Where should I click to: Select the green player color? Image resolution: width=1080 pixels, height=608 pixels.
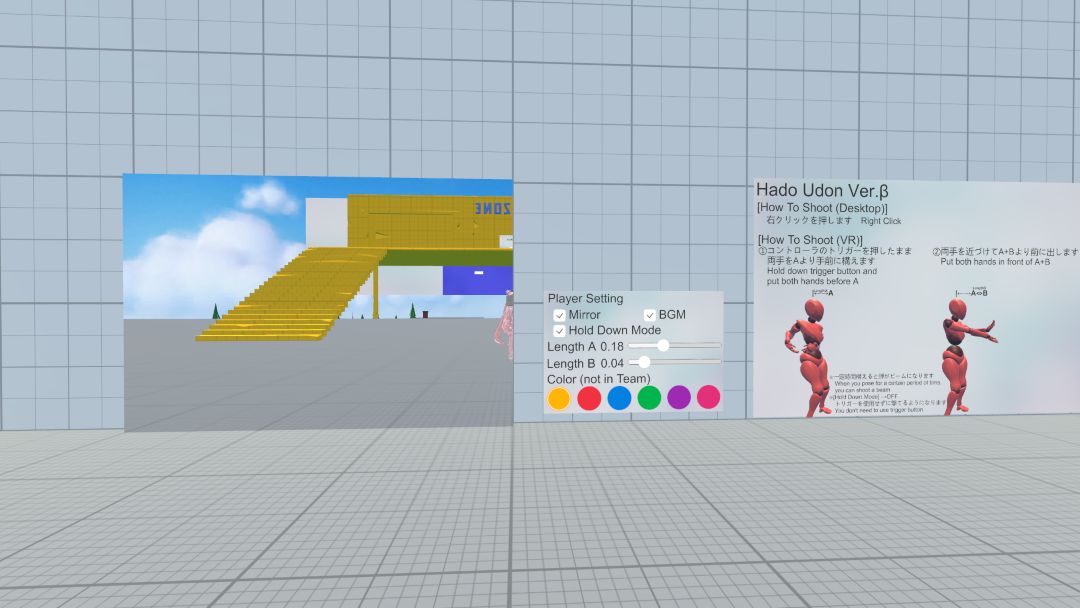point(648,398)
